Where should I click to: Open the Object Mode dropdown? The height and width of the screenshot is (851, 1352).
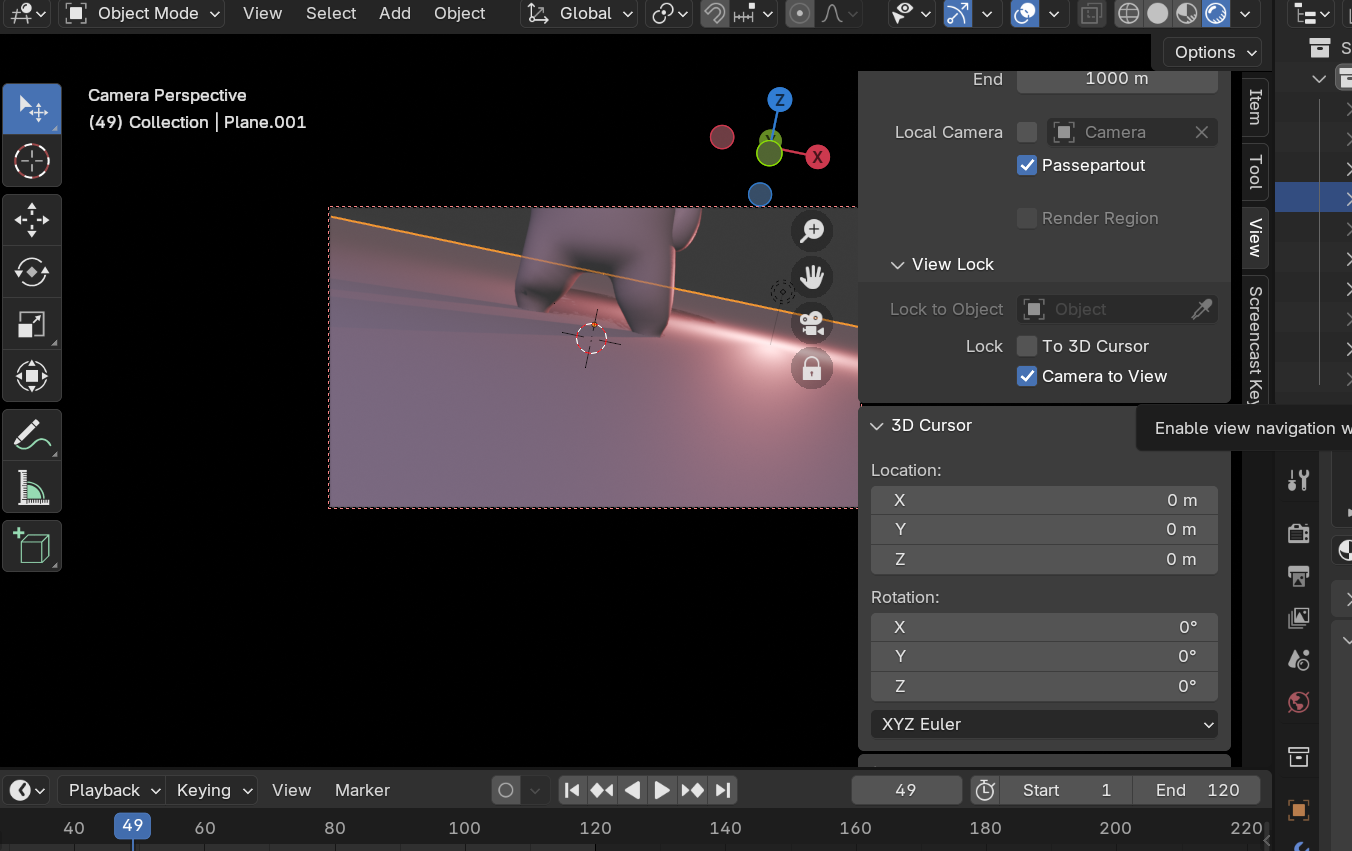[142, 14]
